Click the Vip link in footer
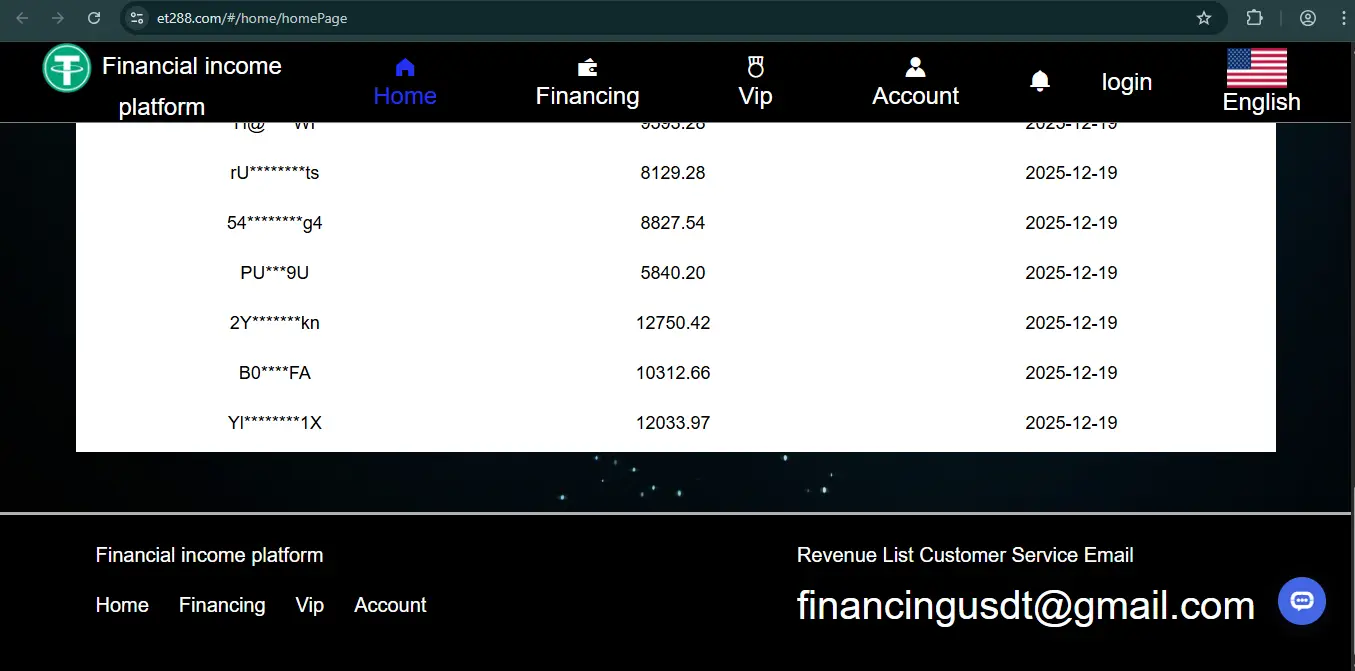The image size is (1355, 671). pos(310,605)
